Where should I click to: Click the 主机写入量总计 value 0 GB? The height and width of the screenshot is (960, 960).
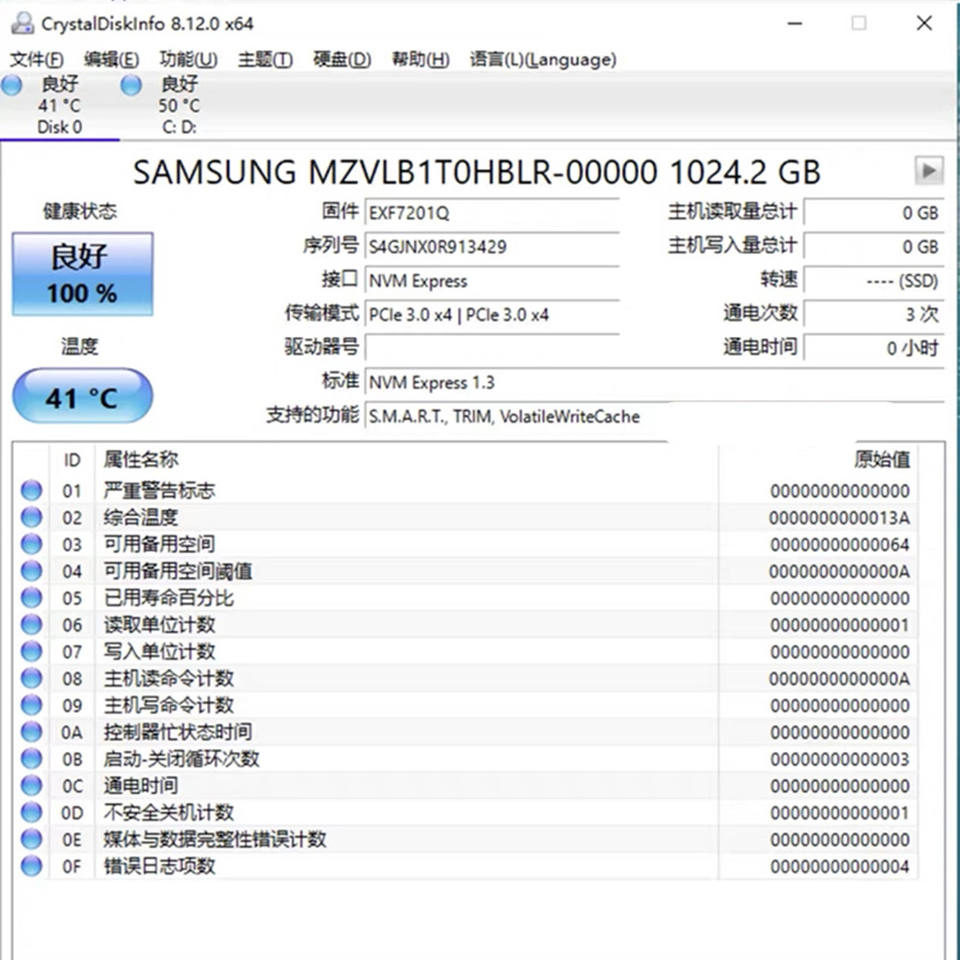(874, 247)
